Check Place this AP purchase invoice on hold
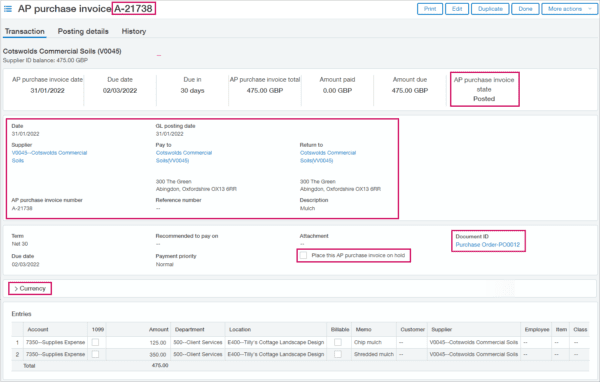Screen dimensions: 600x382 (x=303, y=255)
